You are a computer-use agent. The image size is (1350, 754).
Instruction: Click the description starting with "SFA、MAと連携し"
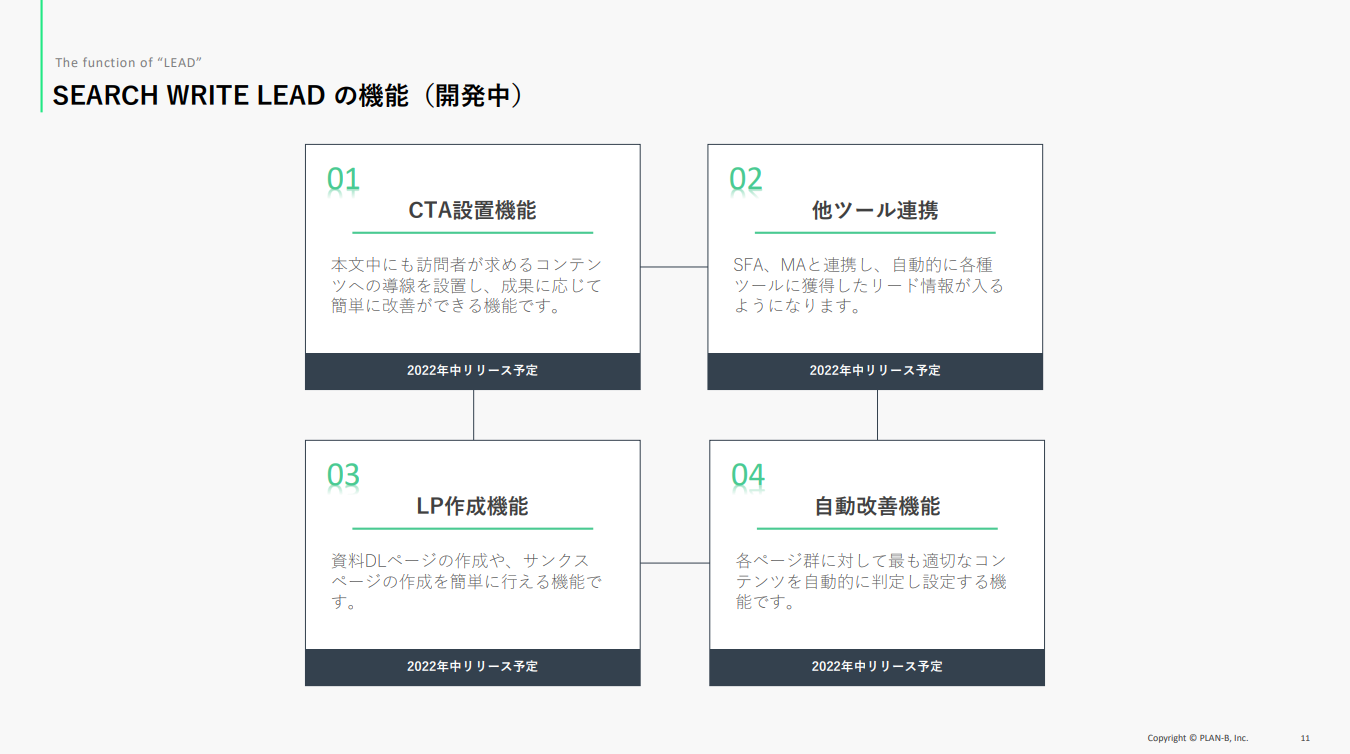tap(868, 286)
